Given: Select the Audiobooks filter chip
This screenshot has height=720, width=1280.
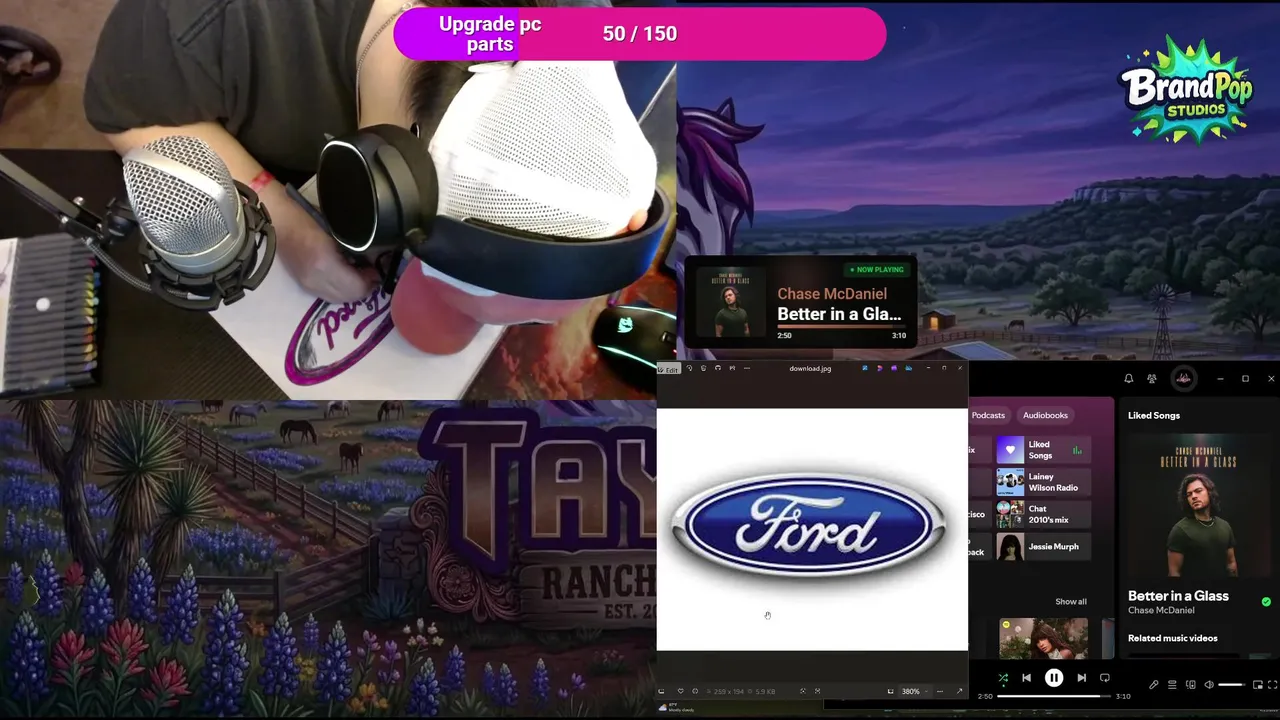Looking at the screenshot, I should (x=1045, y=415).
